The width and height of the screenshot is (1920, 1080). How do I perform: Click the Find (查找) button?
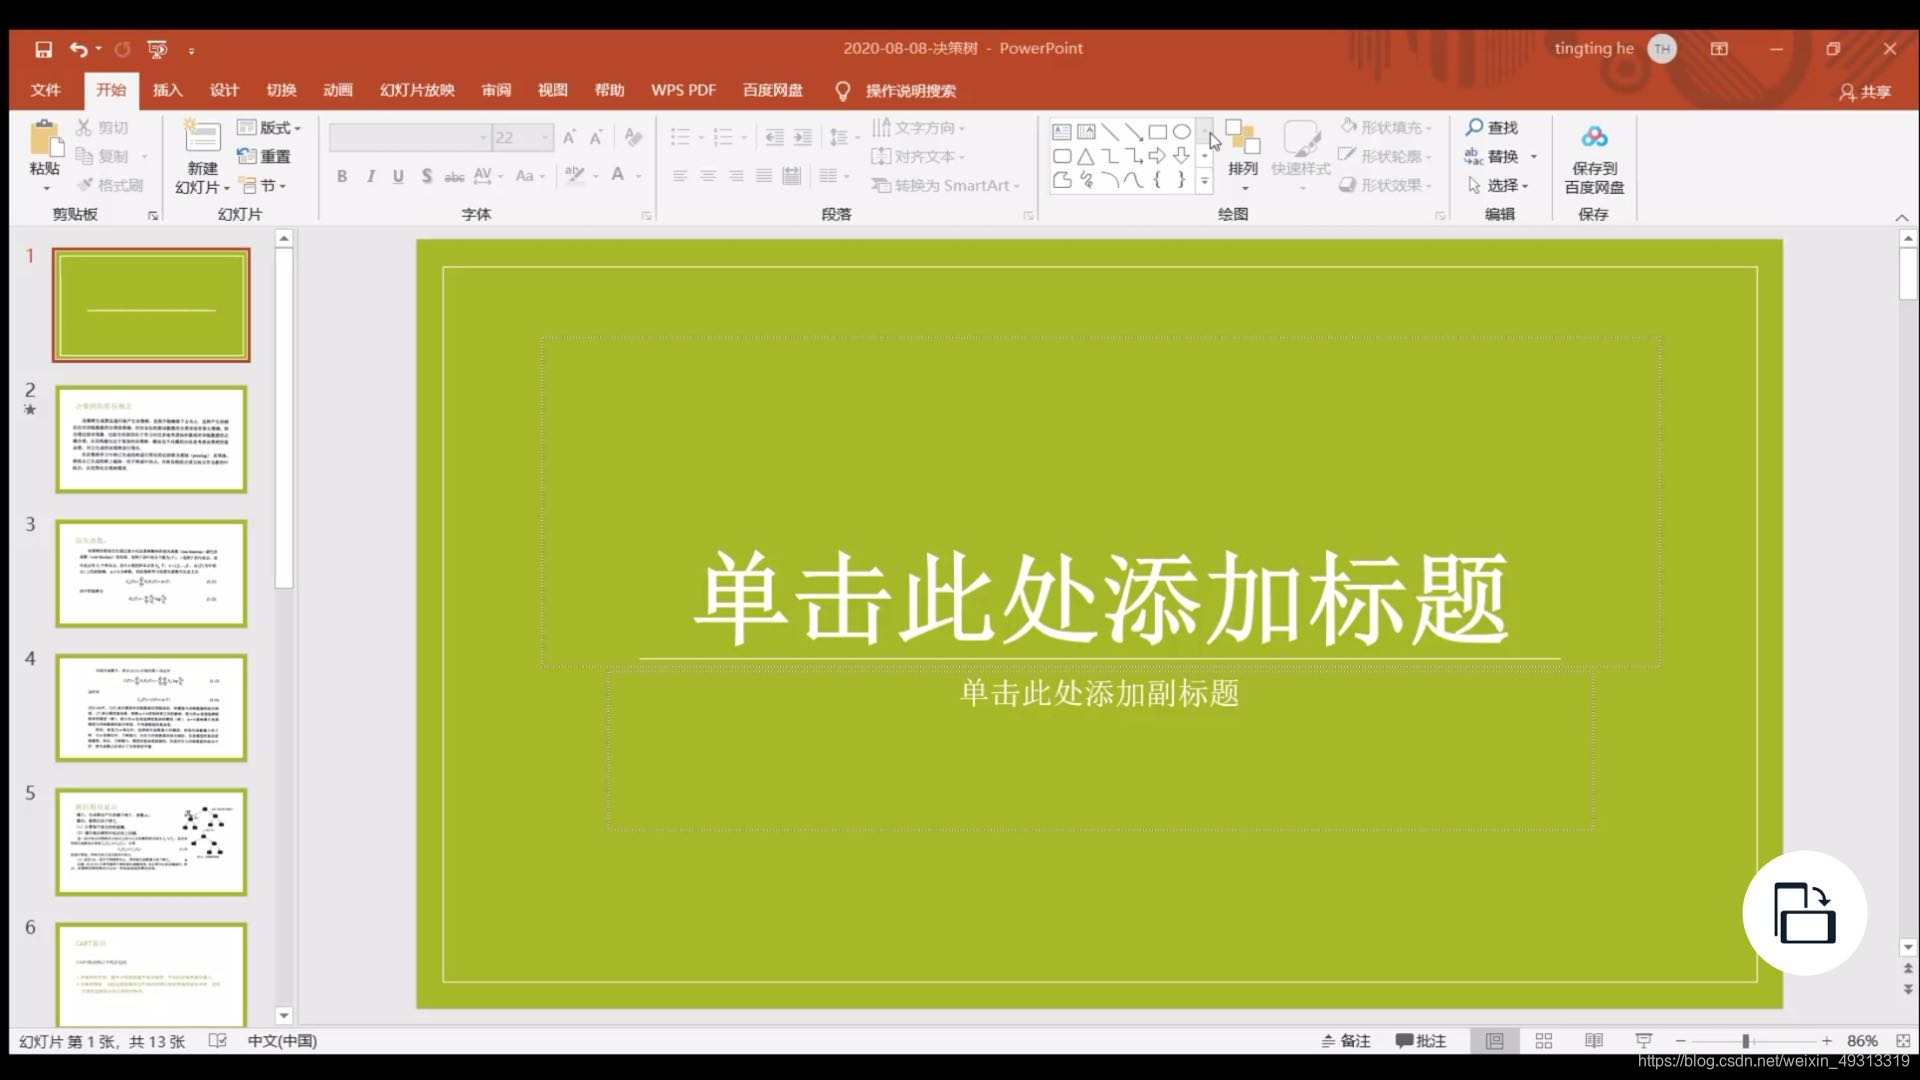(1492, 128)
